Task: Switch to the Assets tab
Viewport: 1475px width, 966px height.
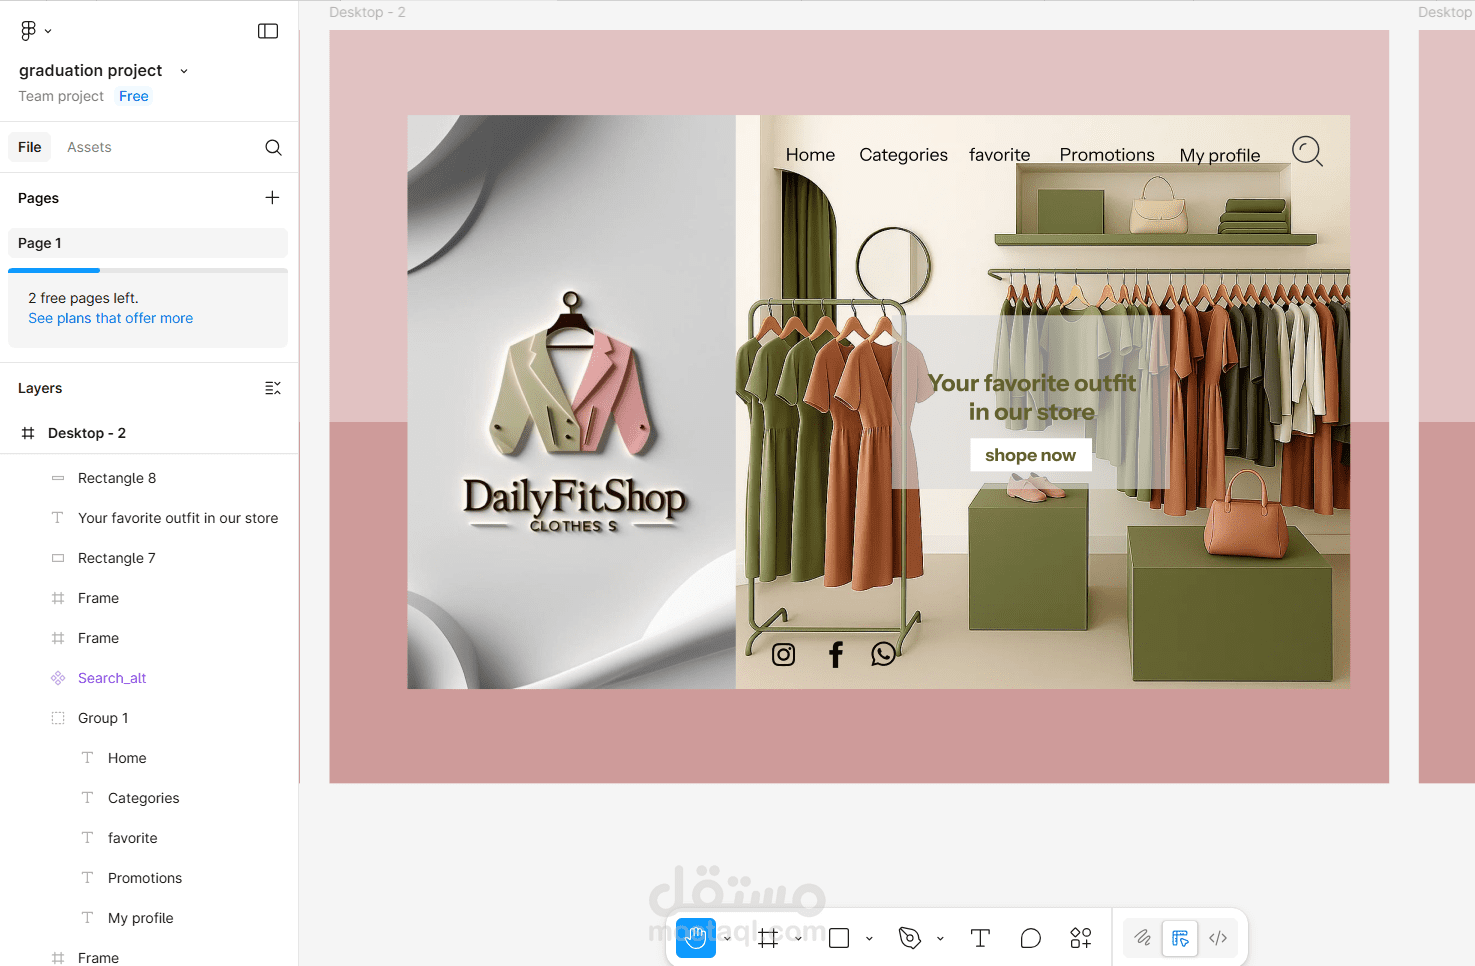Action: 89,147
